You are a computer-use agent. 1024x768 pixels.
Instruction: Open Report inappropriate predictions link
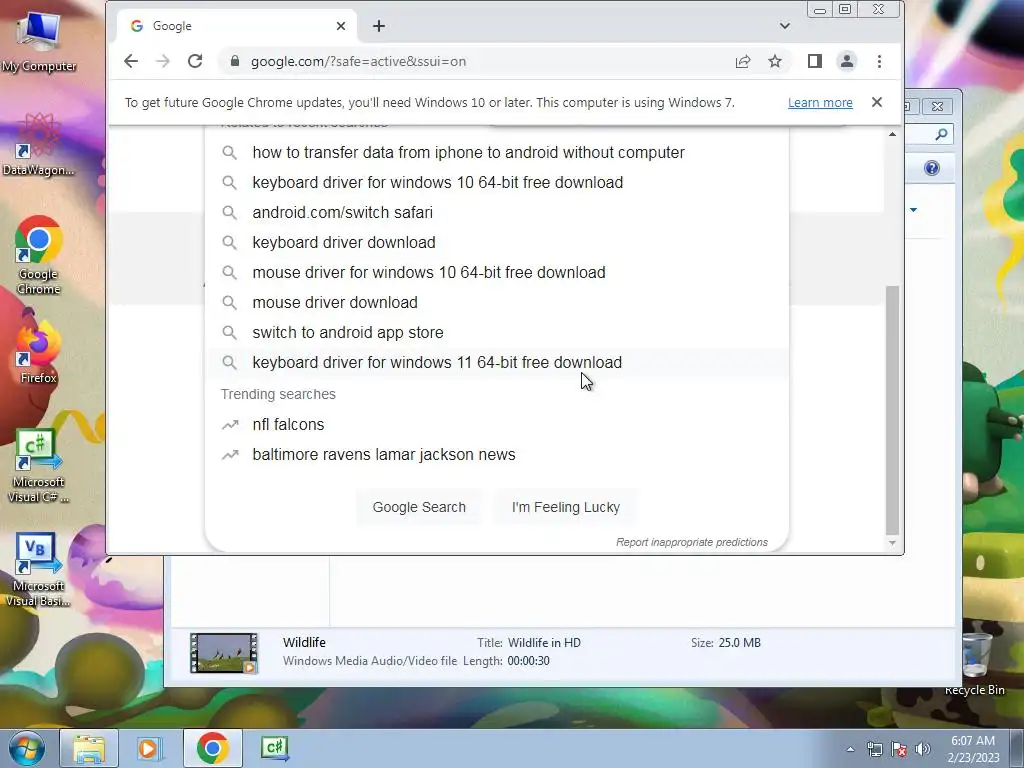pos(692,542)
